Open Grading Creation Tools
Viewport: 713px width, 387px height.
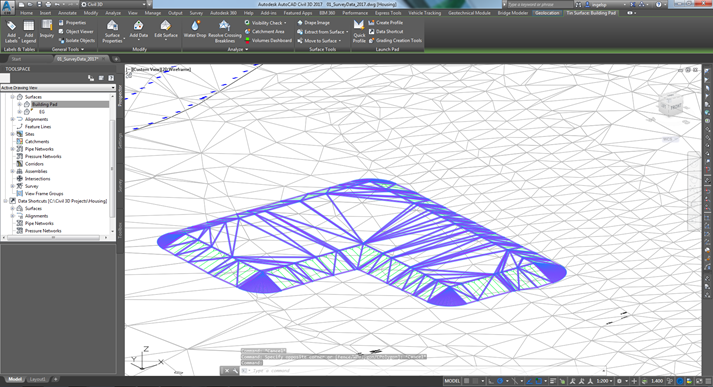[395, 40]
